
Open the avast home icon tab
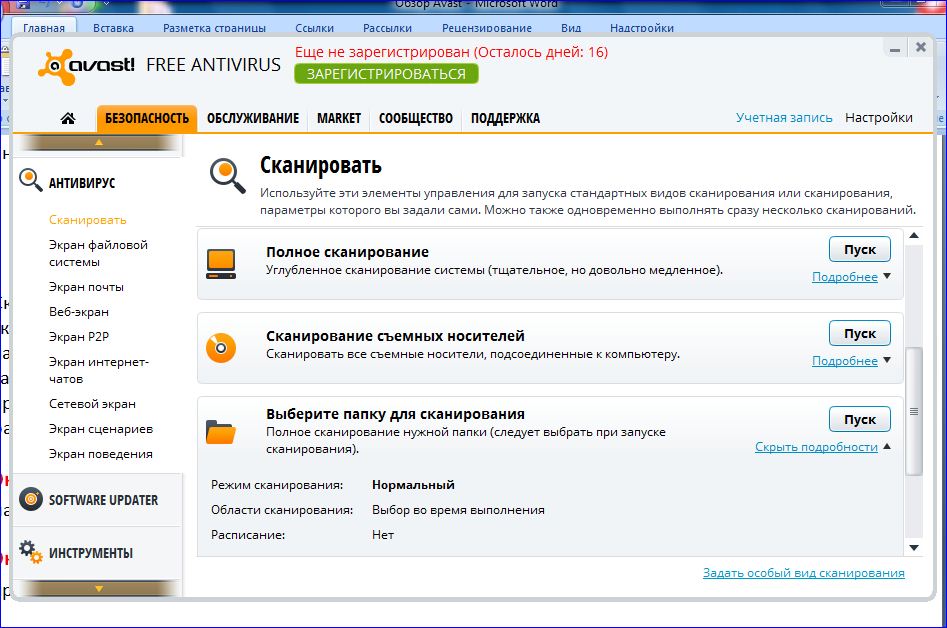click(68, 118)
